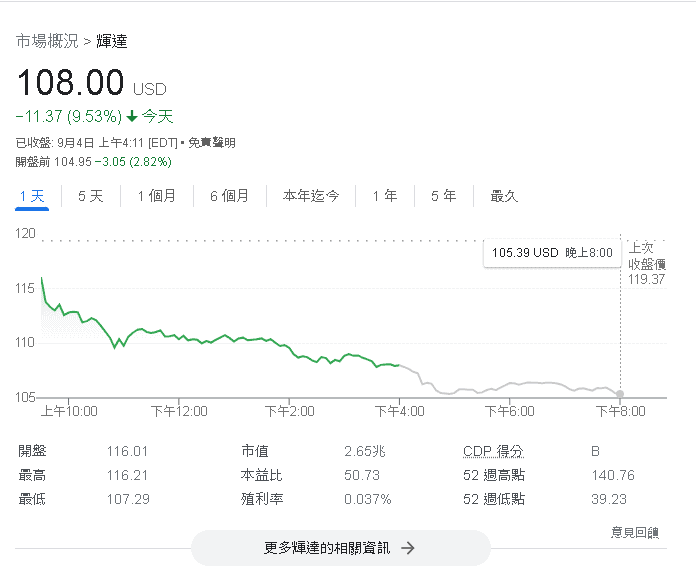Screen dimensions: 696x568
Task: Click the 52 週低點 value 39.23
Action: (609, 499)
